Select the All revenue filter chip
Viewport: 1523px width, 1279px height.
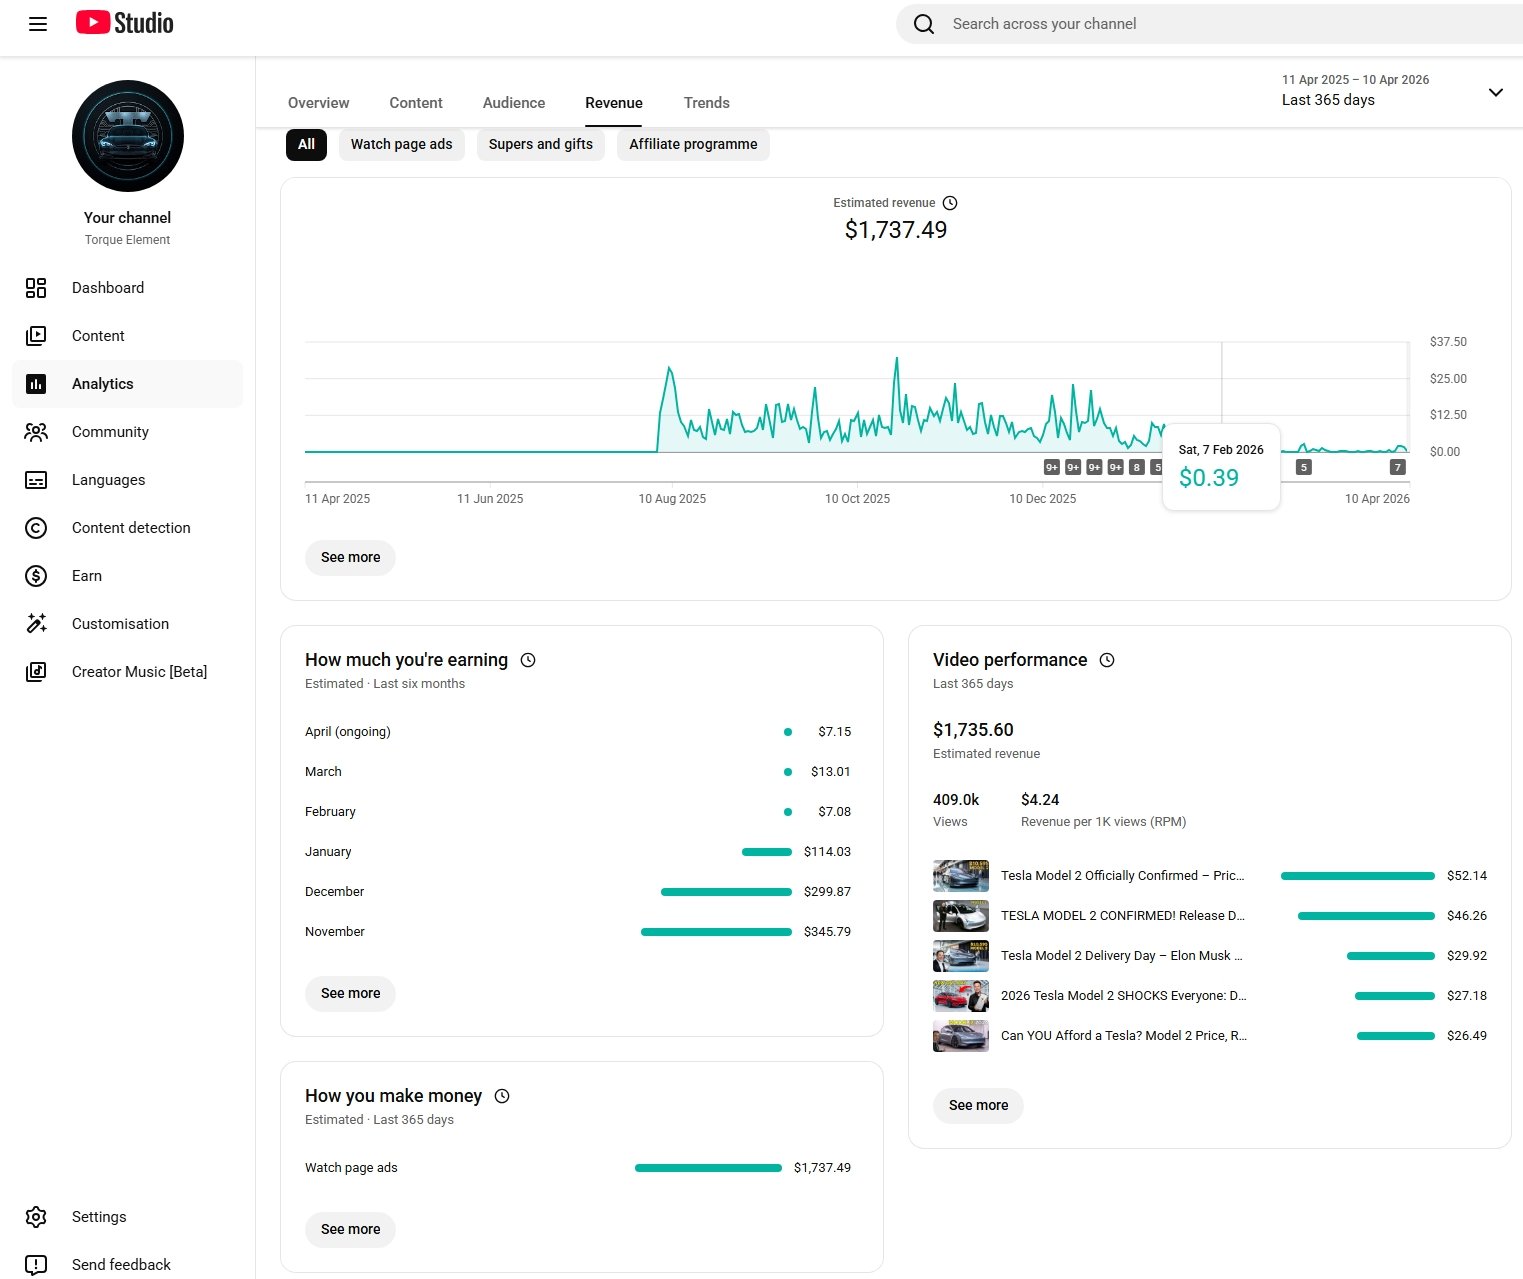click(306, 144)
